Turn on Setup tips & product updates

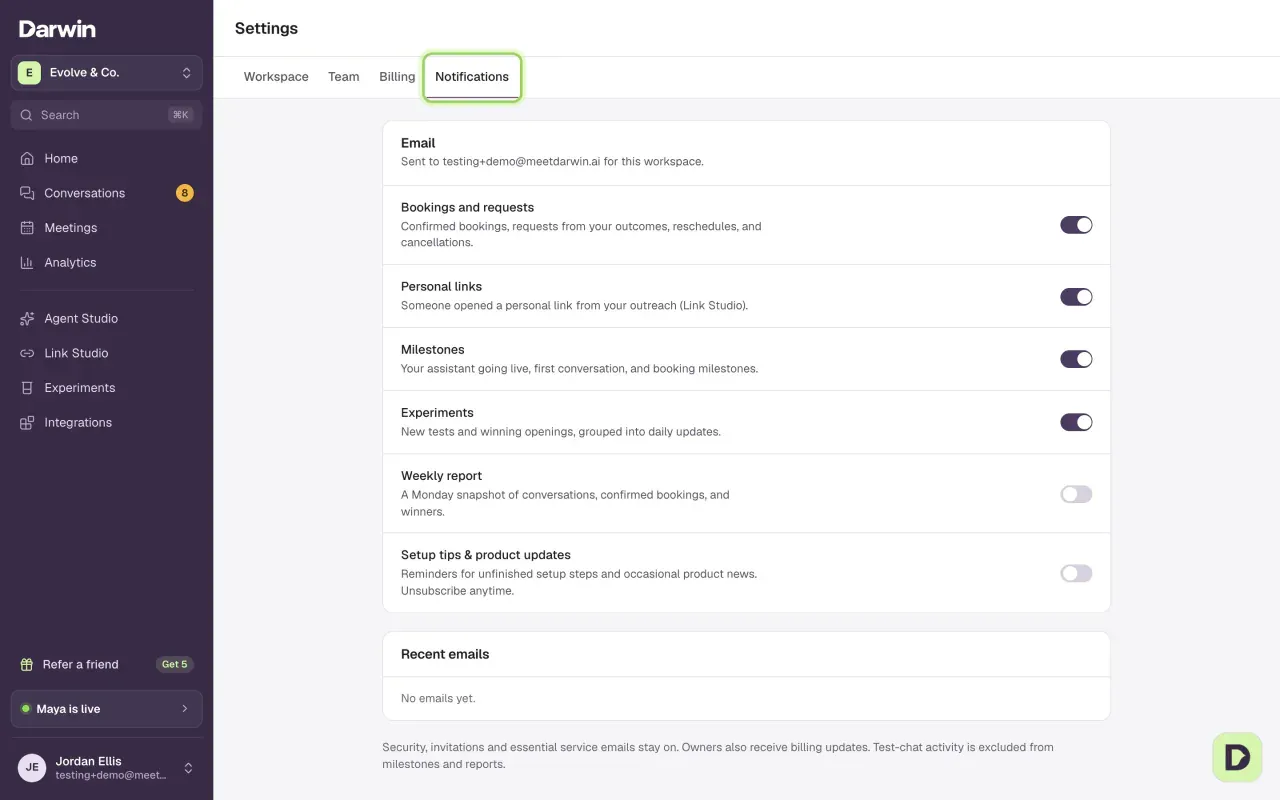tap(1076, 573)
